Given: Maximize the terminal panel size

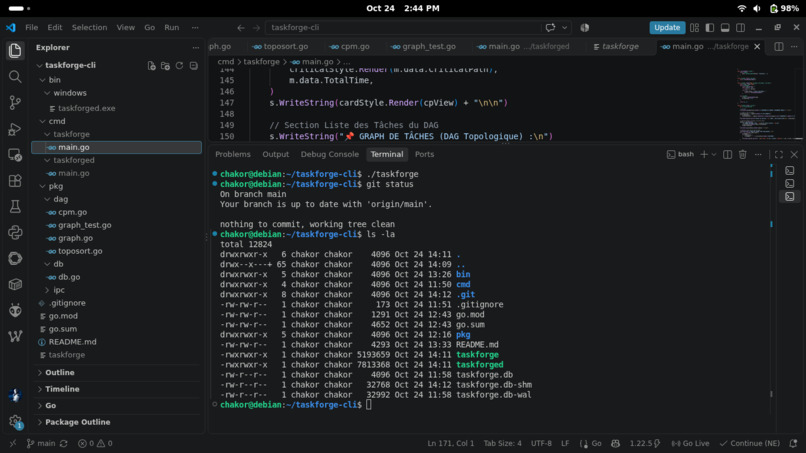Looking at the screenshot, I should (779, 154).
